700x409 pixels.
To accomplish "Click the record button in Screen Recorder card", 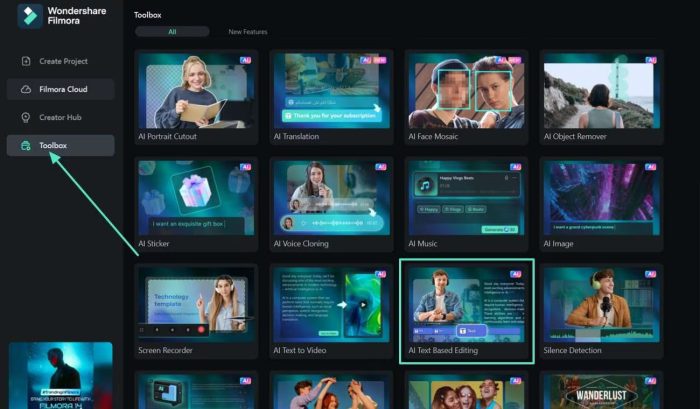I will click(x=201, y=330).
